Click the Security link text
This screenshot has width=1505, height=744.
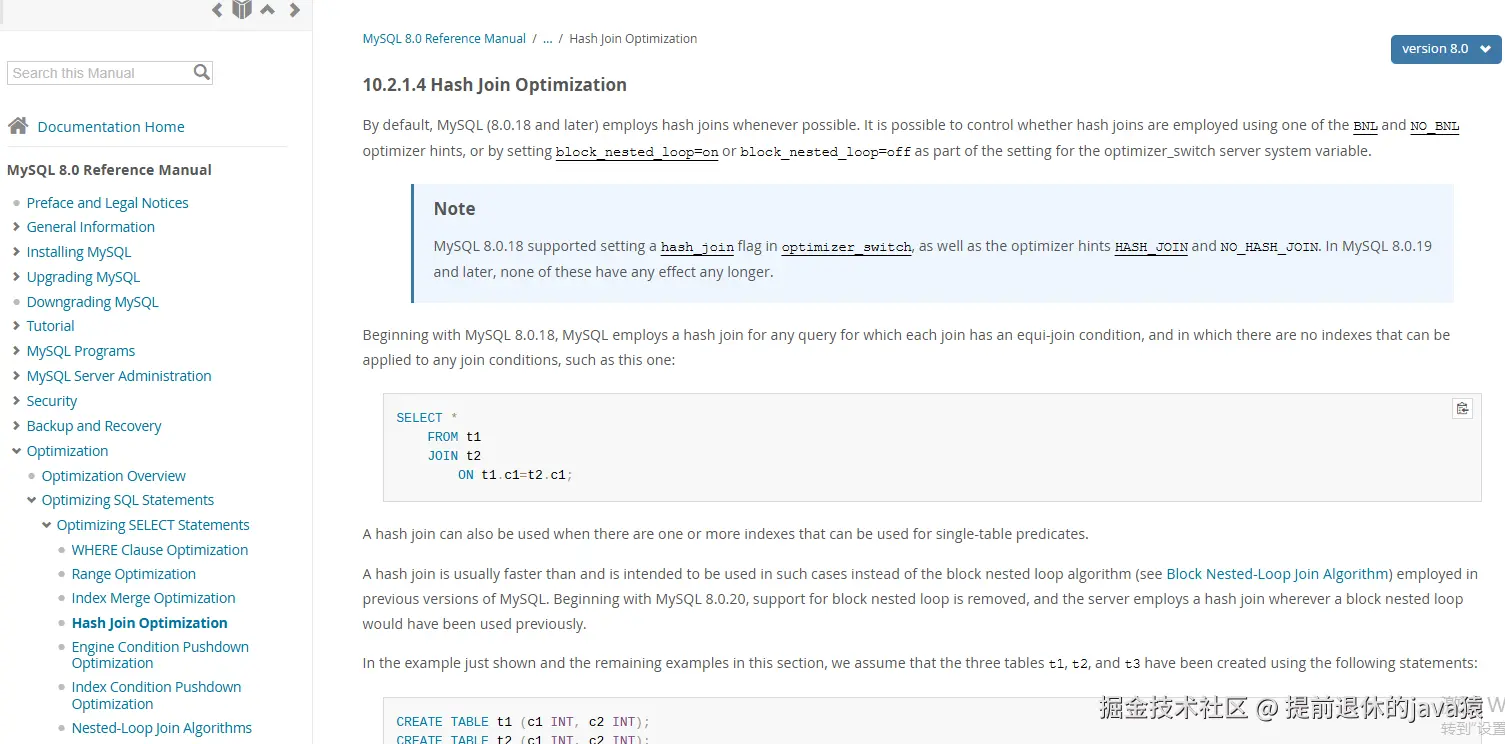point(52,401)
